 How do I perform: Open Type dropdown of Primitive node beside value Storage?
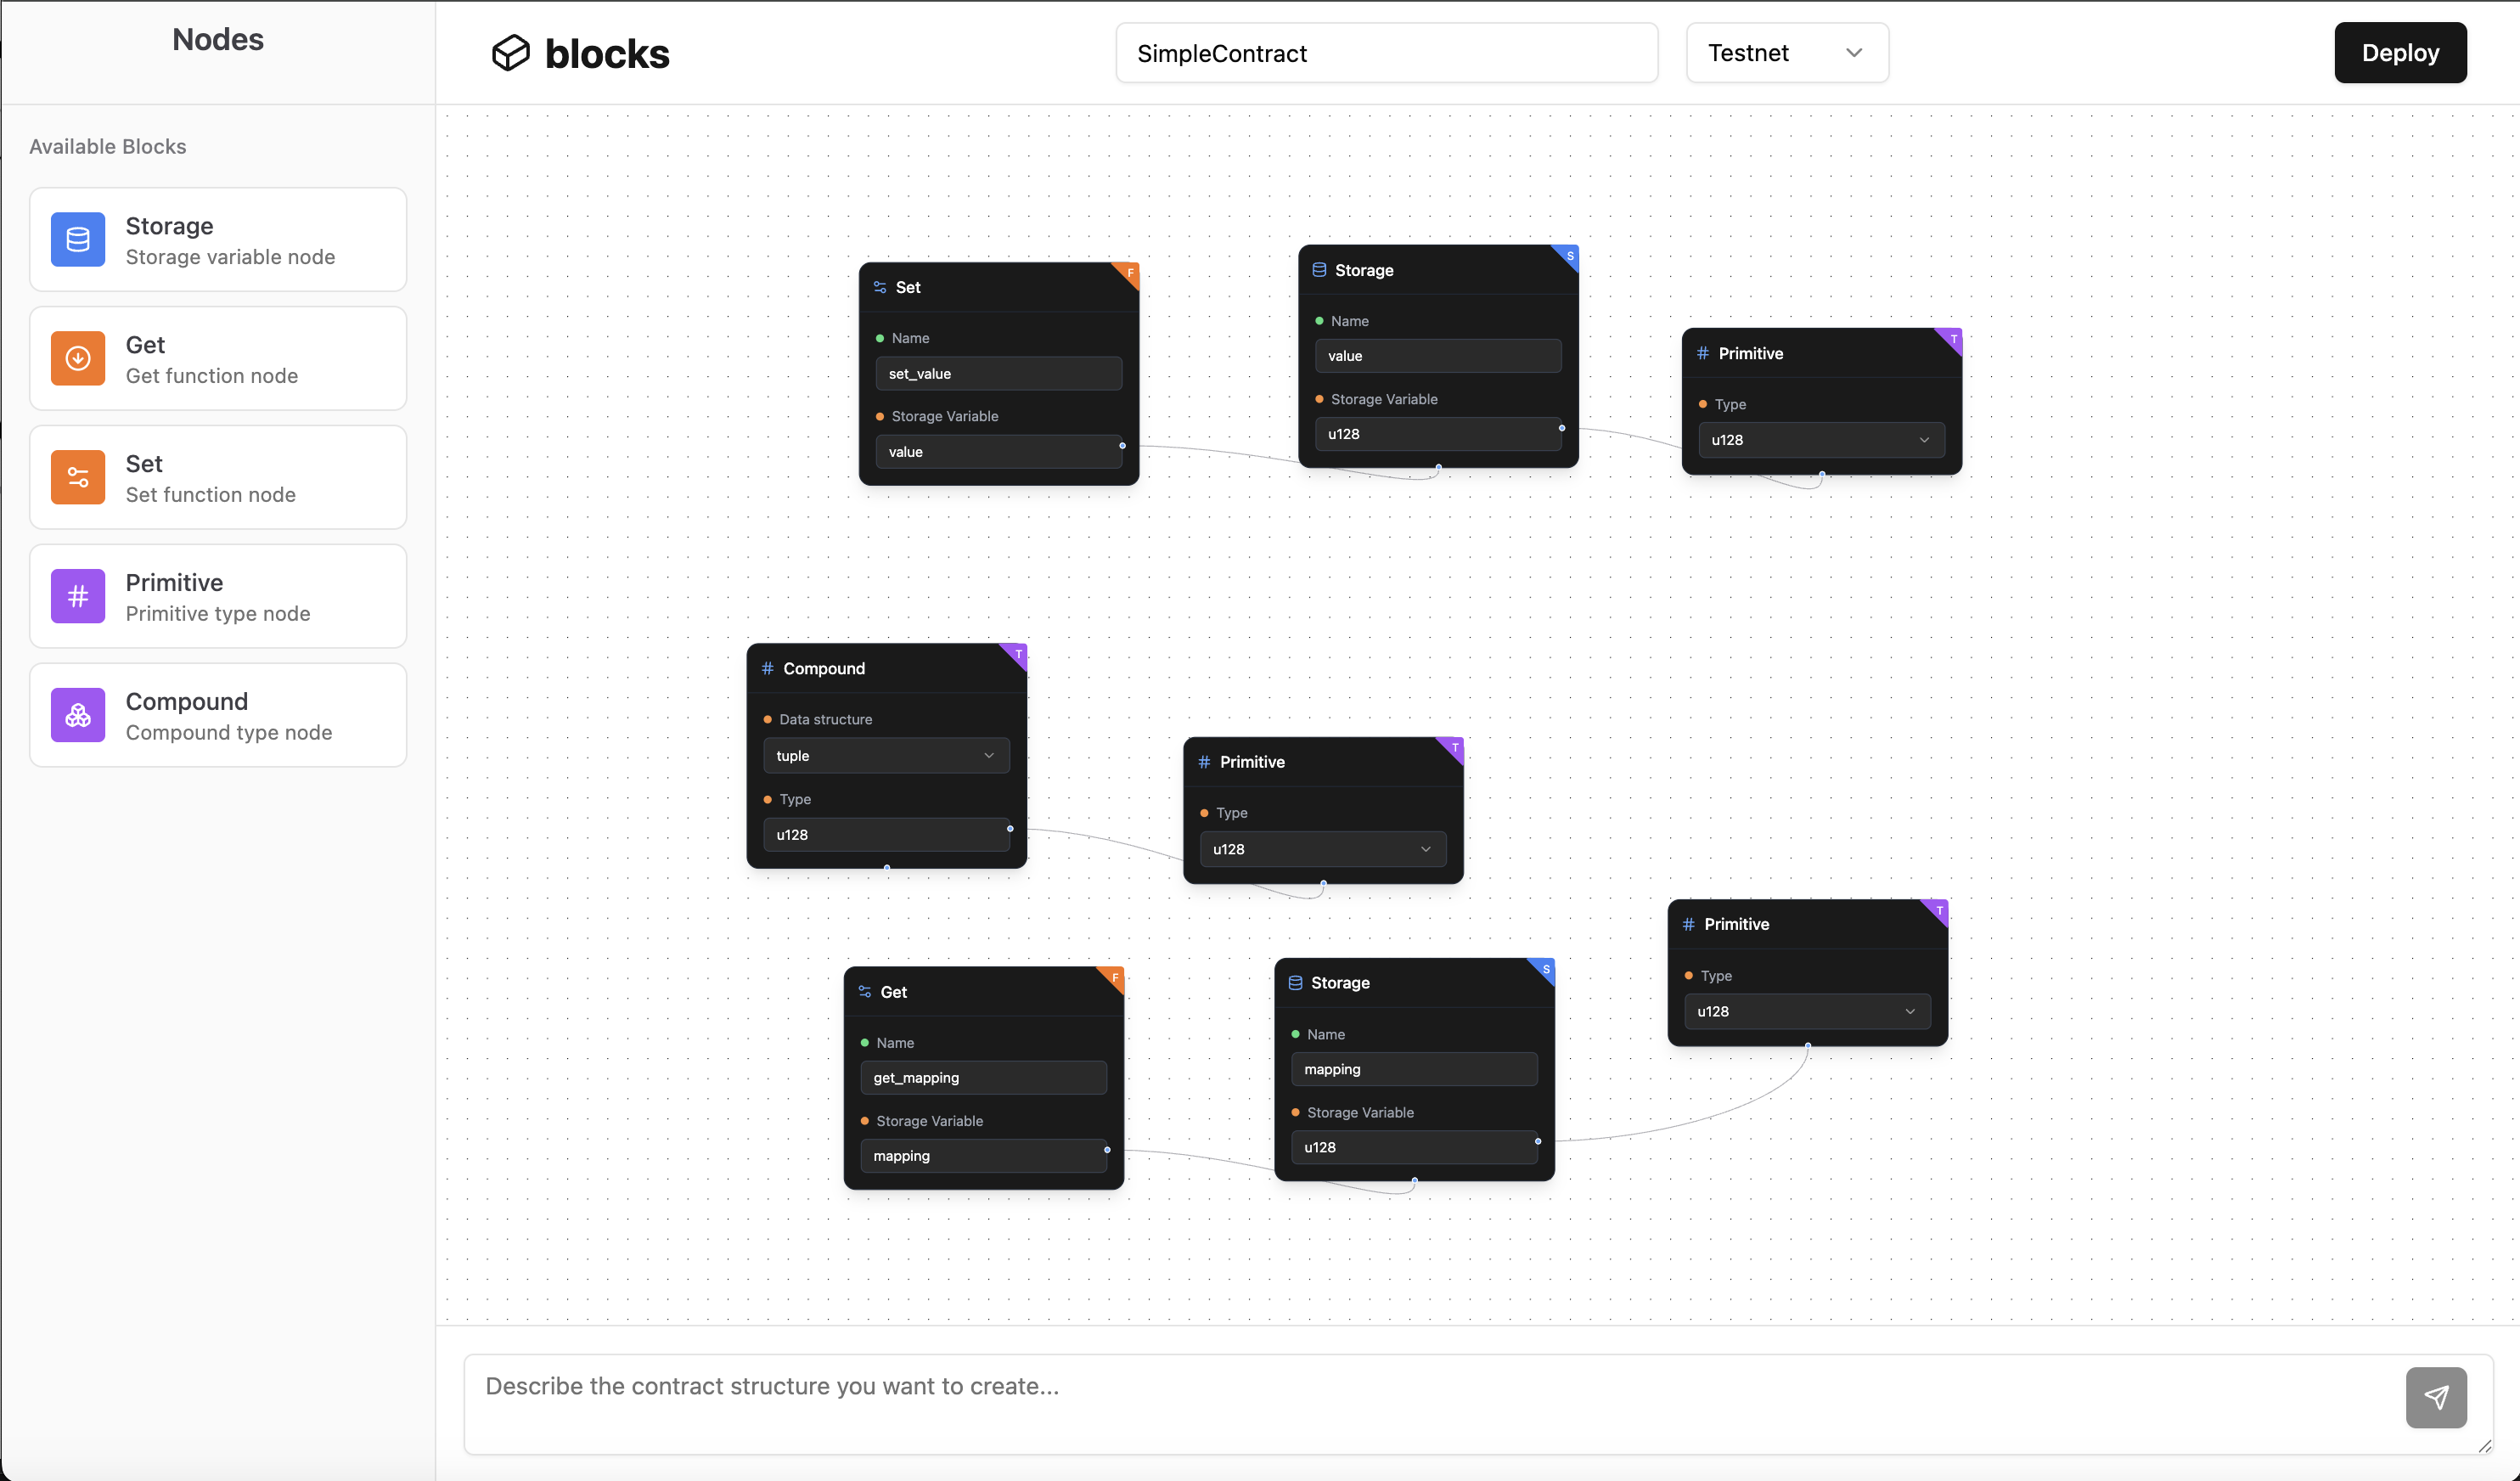pos(1821,440)
